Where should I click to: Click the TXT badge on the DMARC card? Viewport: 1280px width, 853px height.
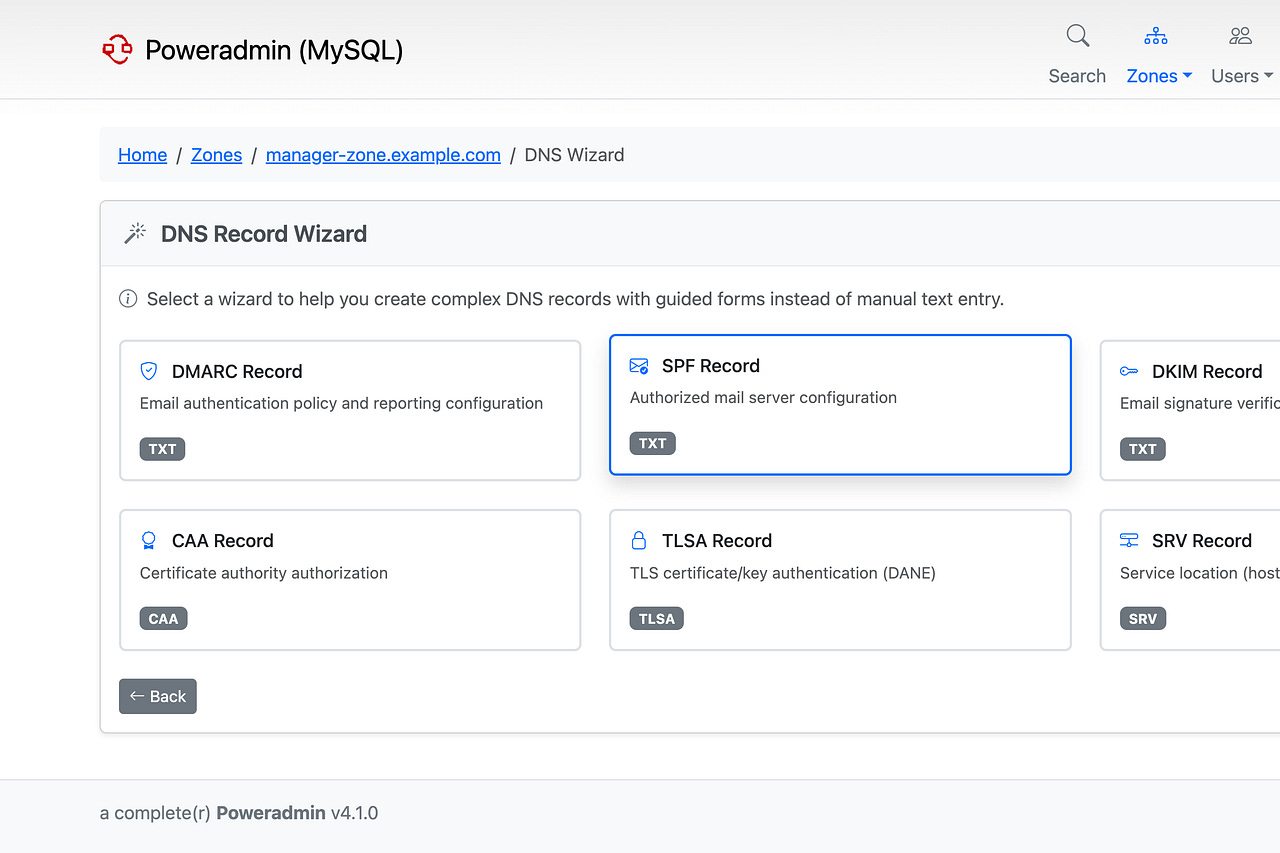click(162, 449)
